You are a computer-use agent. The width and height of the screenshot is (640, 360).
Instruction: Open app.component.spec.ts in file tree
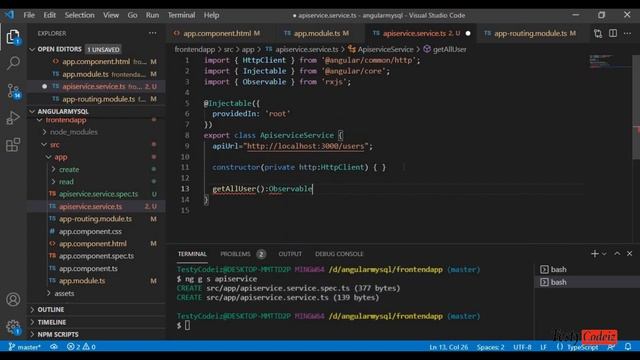point(96,256)
